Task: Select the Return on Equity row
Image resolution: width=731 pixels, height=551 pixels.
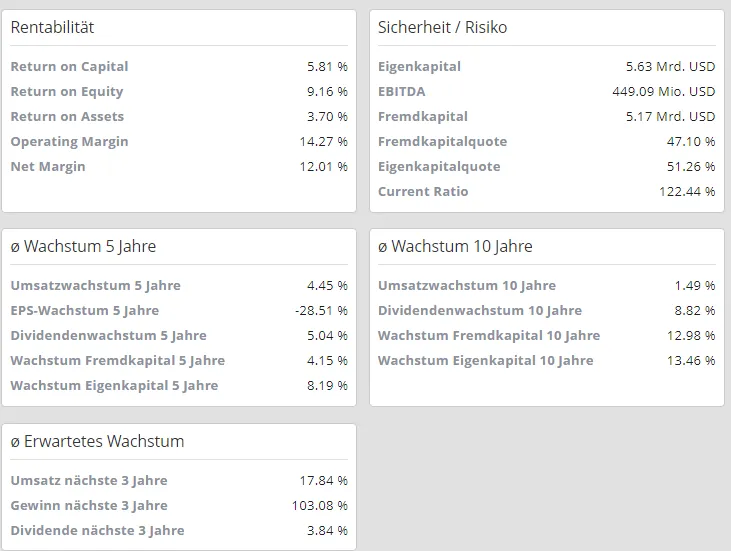Action: coord(179,91)
